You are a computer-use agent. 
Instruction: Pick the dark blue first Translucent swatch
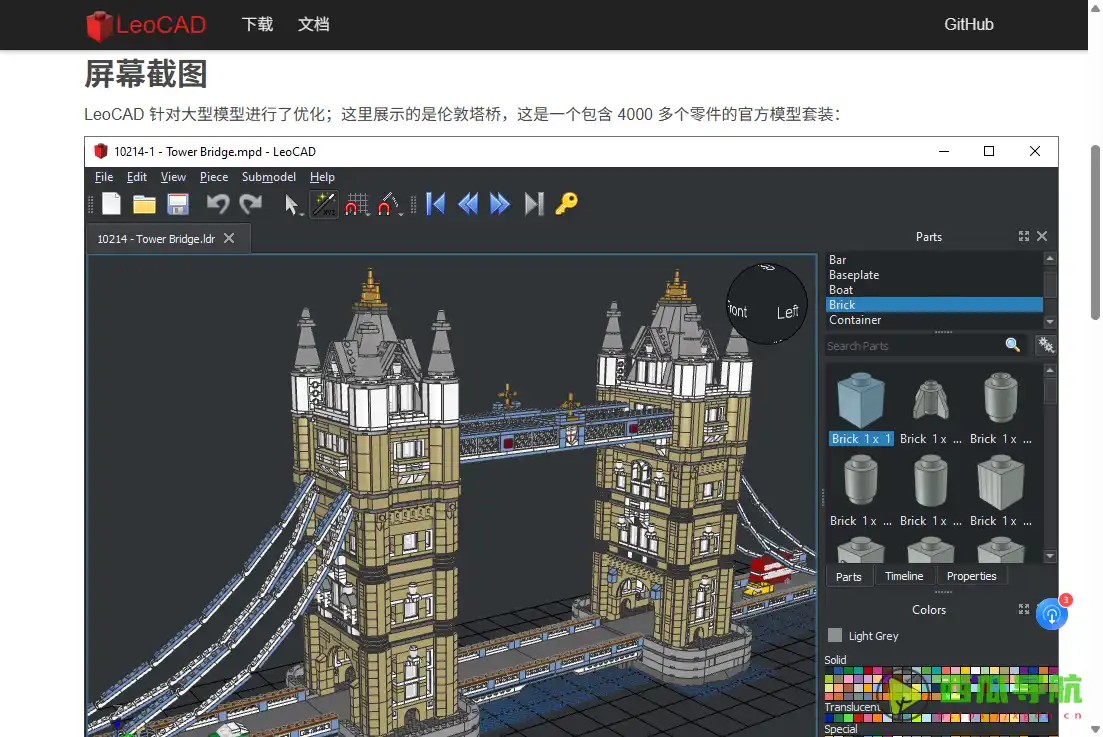coord(829,718)
